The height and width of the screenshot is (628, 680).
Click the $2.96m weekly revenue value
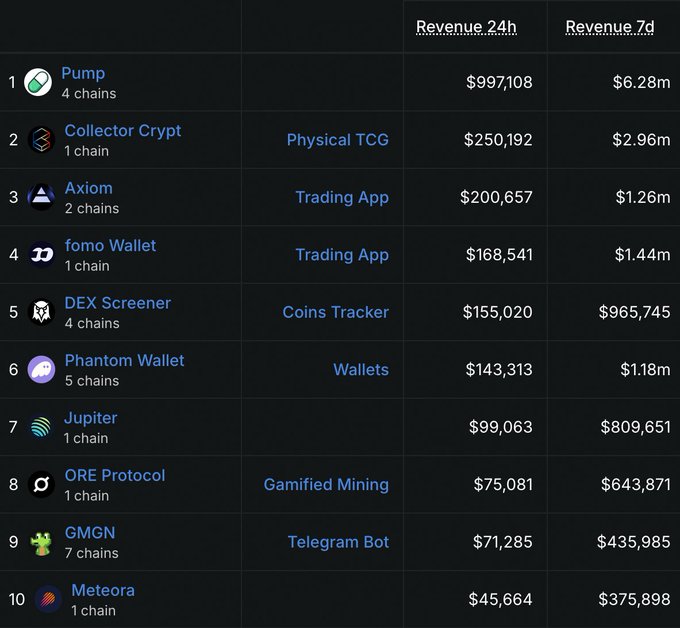point(641,140)
